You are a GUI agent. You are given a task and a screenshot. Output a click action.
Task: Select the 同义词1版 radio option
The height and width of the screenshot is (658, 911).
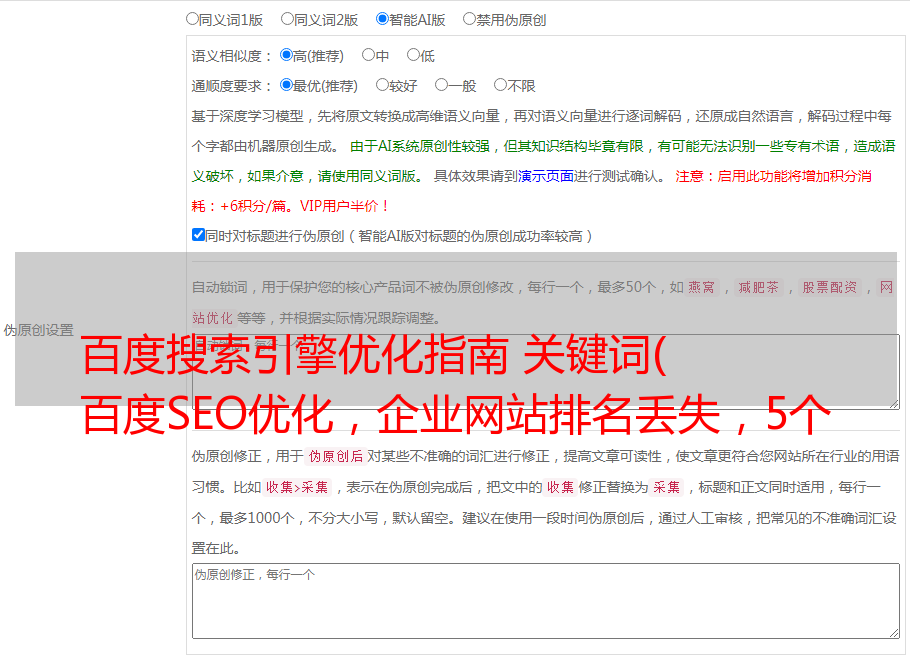pyautogui.click(x=192, y=19)
